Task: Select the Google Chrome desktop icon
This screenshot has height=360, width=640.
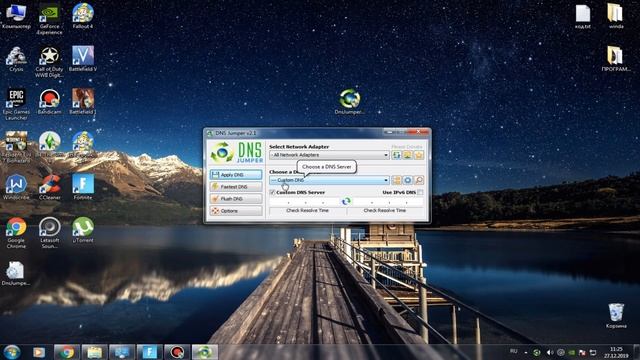Action: point(16,233)
